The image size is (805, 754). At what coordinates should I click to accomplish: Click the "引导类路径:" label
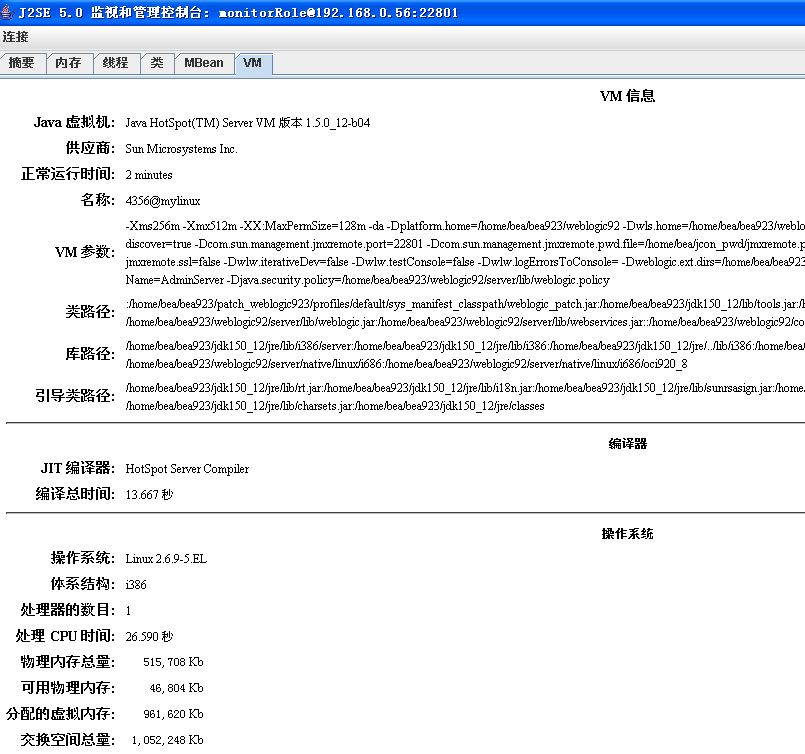(75, 396)
